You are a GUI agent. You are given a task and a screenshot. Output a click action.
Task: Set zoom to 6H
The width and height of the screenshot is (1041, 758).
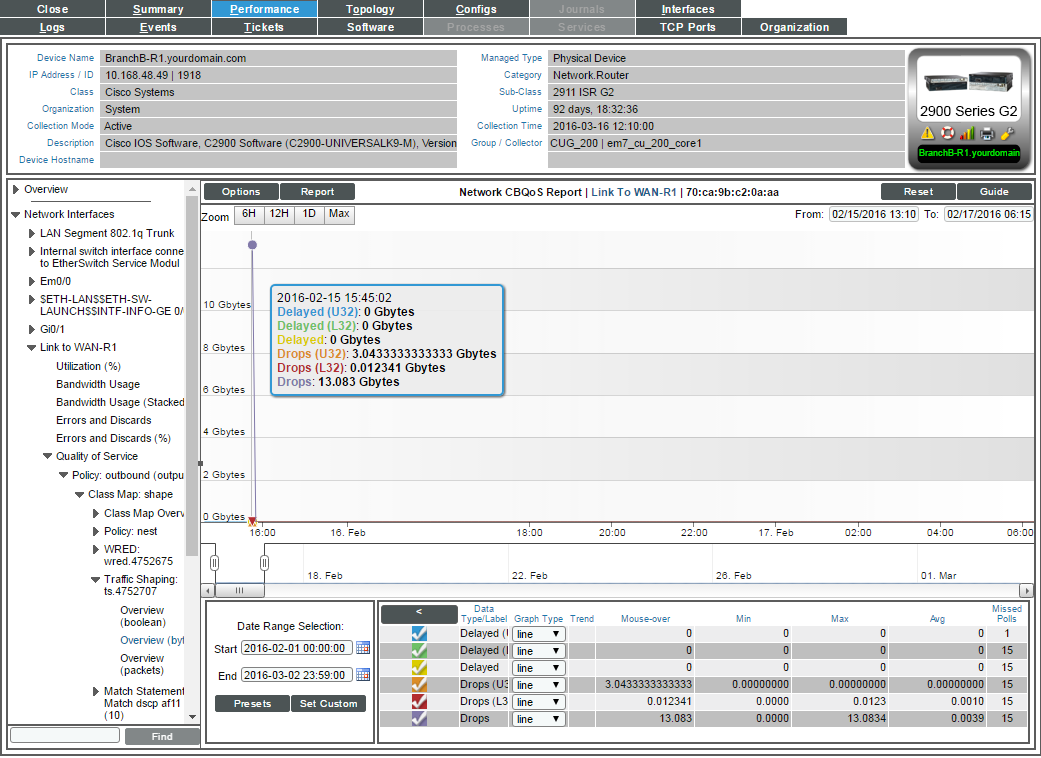click(249, 214)
